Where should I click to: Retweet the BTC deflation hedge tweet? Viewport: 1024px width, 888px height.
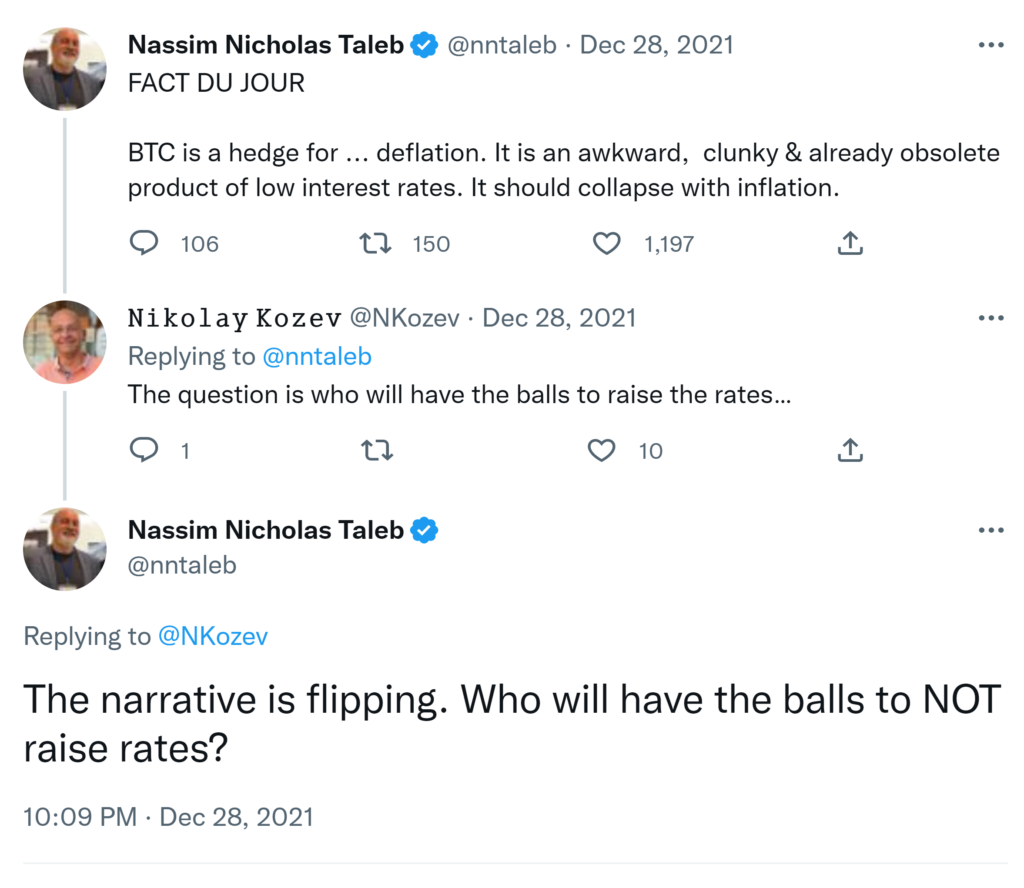click(x=376, y=243)
